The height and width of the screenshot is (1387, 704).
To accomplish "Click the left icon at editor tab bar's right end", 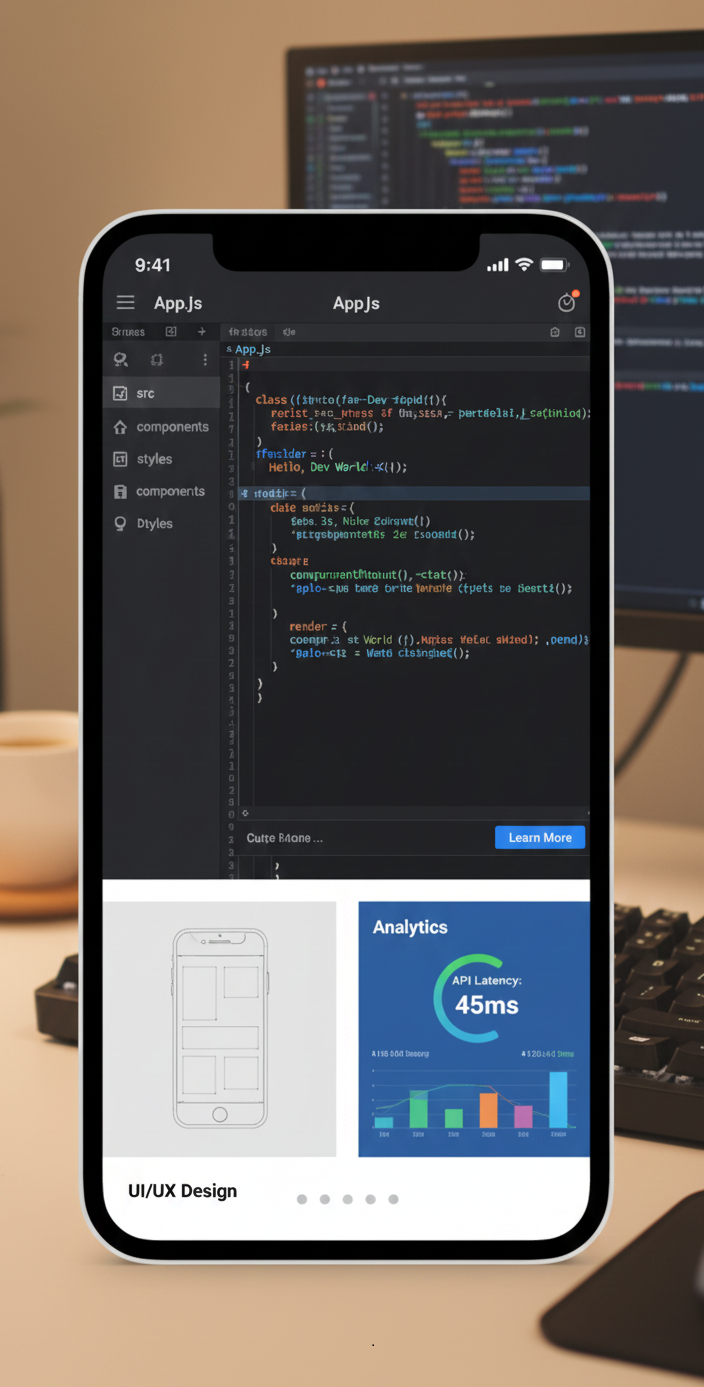I will [555, 331].
